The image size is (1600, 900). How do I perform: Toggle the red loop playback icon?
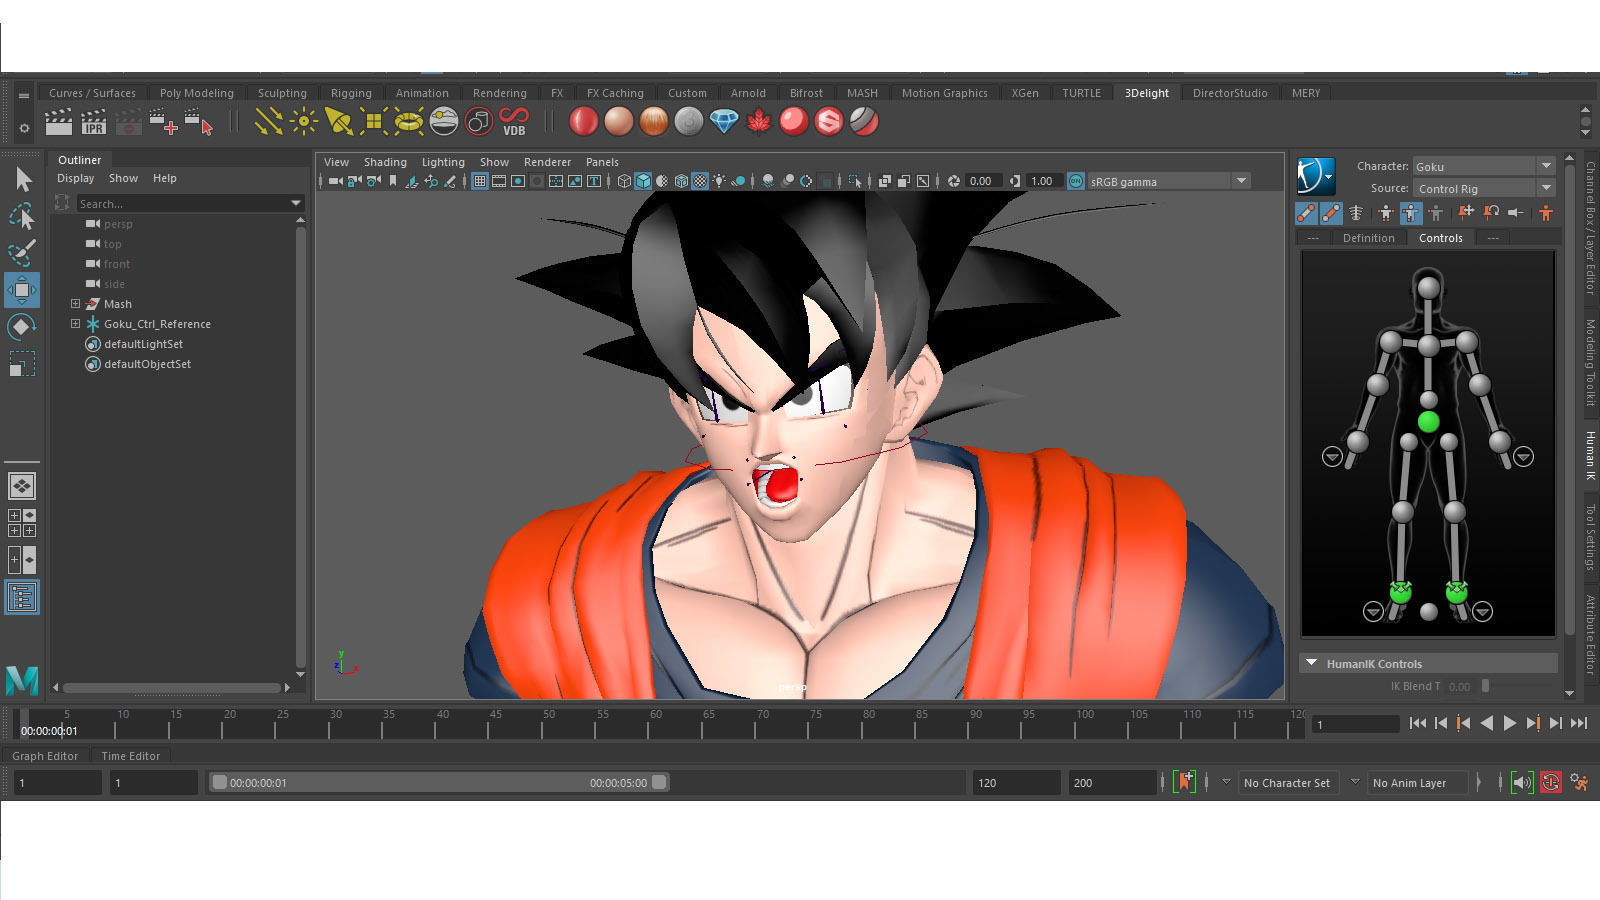[x=1550, y=782]
